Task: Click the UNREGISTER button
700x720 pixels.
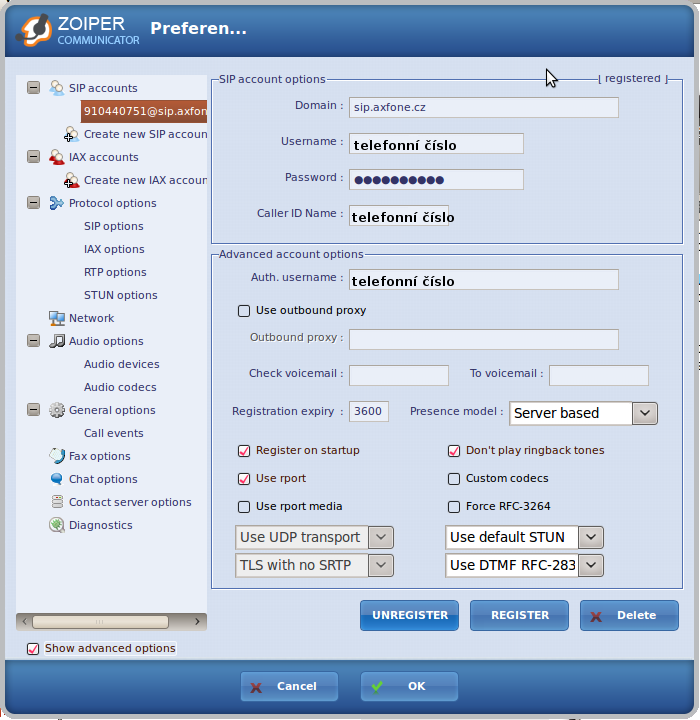Action: pyautogui.click(x=409, y=615)
